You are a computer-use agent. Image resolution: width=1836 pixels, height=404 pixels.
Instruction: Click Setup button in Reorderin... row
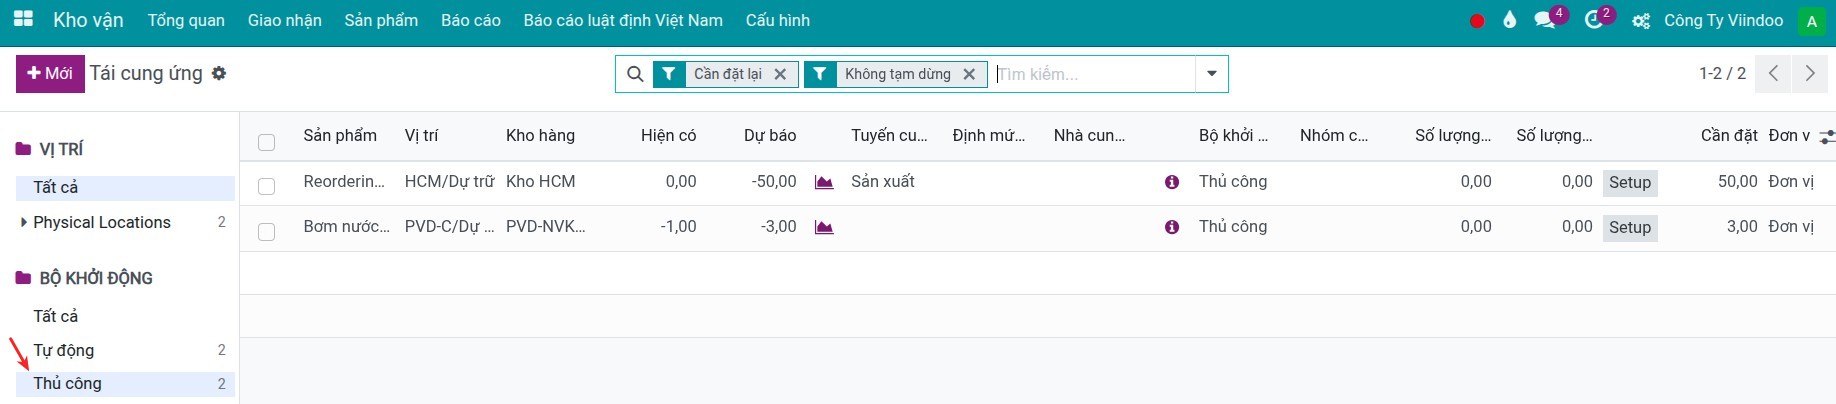coord(1630,182)
